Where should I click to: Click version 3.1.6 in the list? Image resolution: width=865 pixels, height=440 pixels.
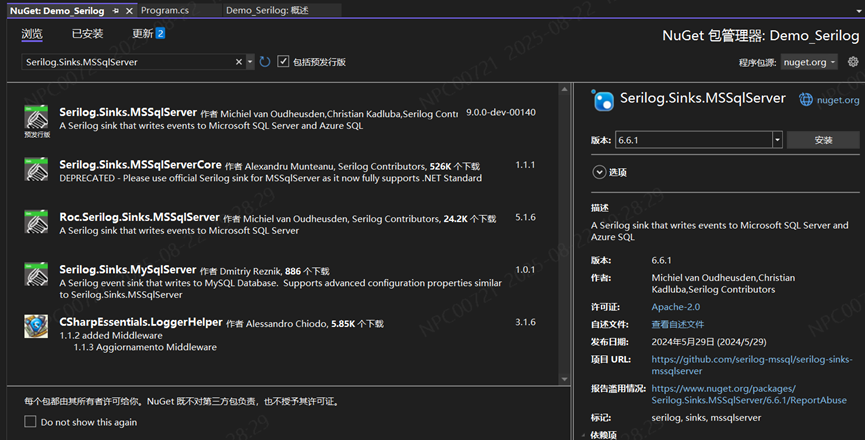click(525, 321)
